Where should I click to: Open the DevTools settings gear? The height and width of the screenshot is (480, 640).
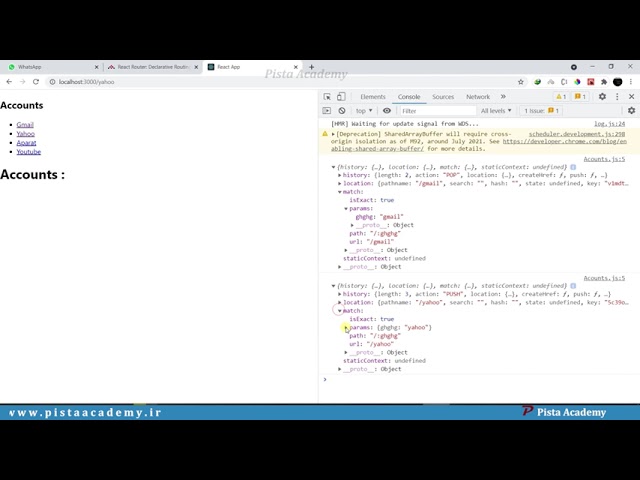pos(602,97)
